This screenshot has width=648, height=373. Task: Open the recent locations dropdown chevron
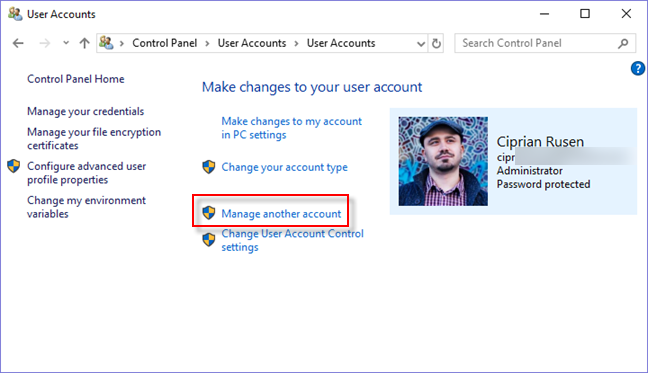[x=66, y=43]
